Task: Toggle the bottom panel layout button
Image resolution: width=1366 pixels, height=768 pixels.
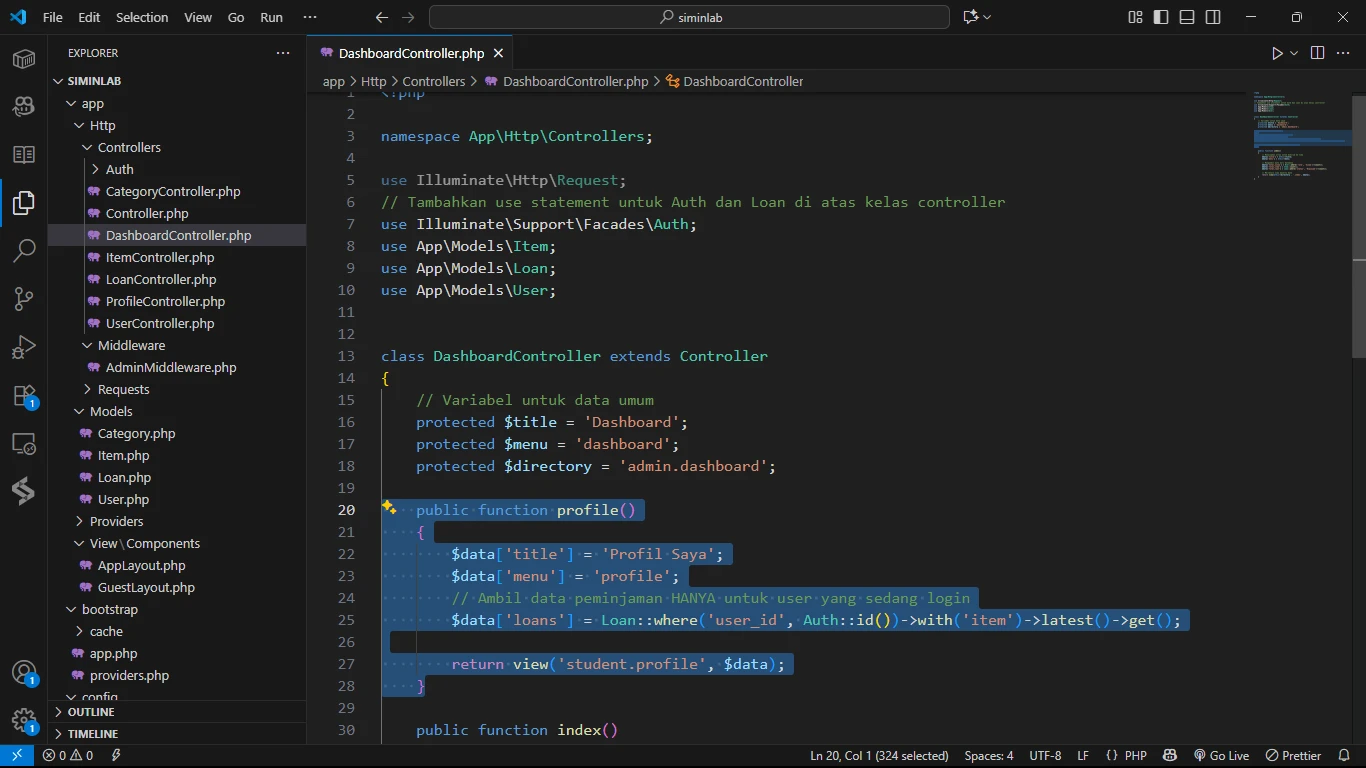Action: pyautogui.click(x=1187, y=17)
